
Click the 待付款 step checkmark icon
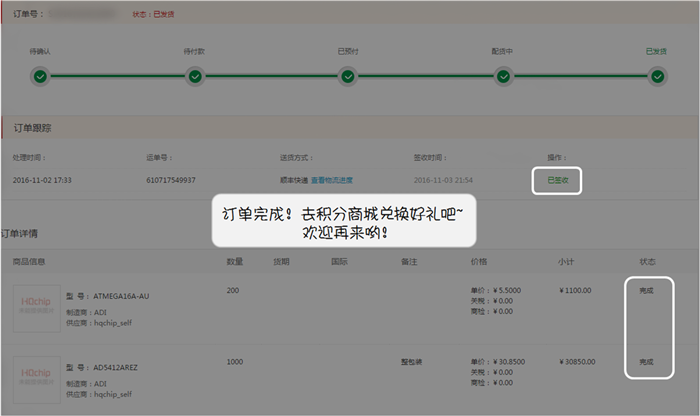click(x=194, y=76)
